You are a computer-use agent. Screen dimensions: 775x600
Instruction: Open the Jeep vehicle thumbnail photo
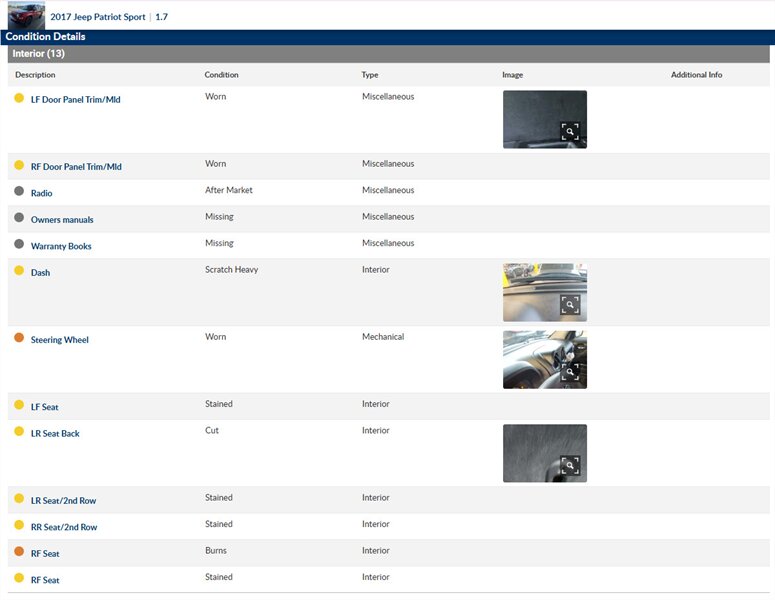pos(26,16)
